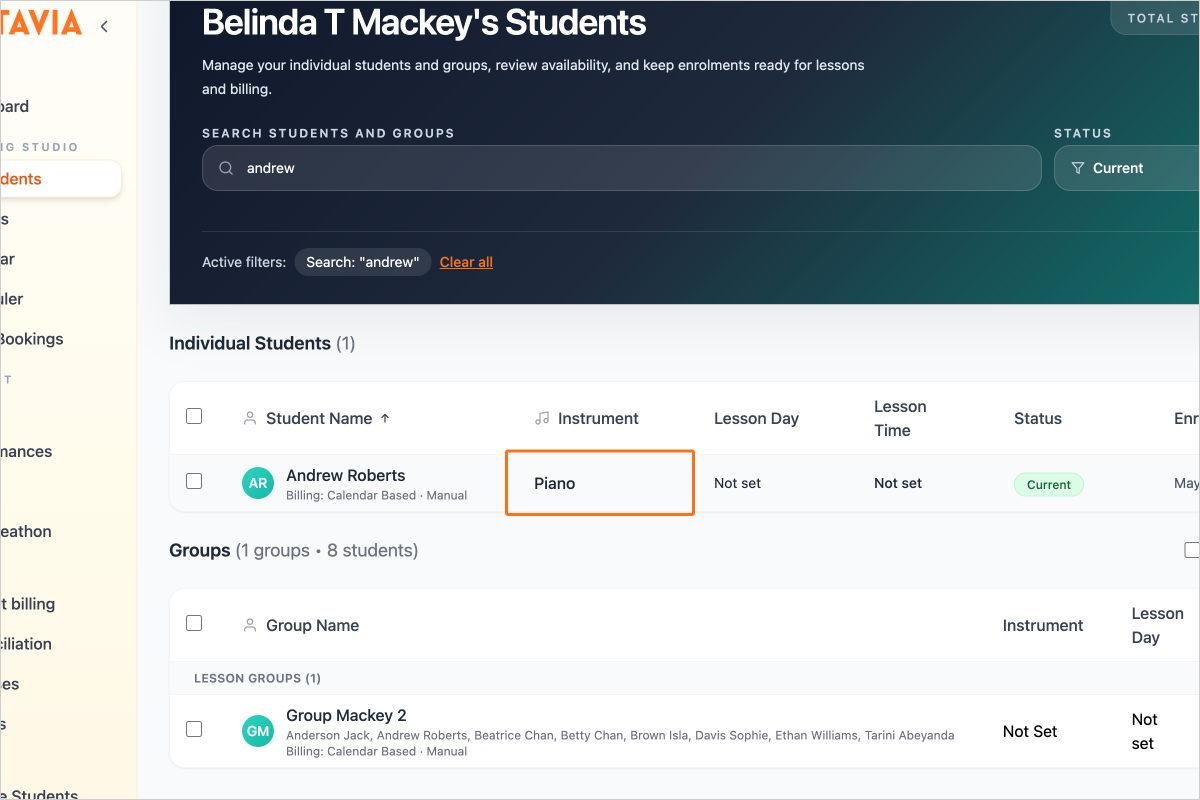1200x800 pixels.
Task: Open the Group Mackey 2 group name
Action: 346,715
